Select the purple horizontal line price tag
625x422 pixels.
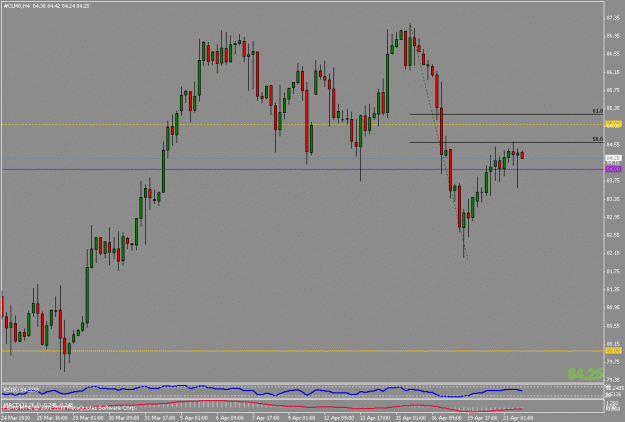(613, 169)
